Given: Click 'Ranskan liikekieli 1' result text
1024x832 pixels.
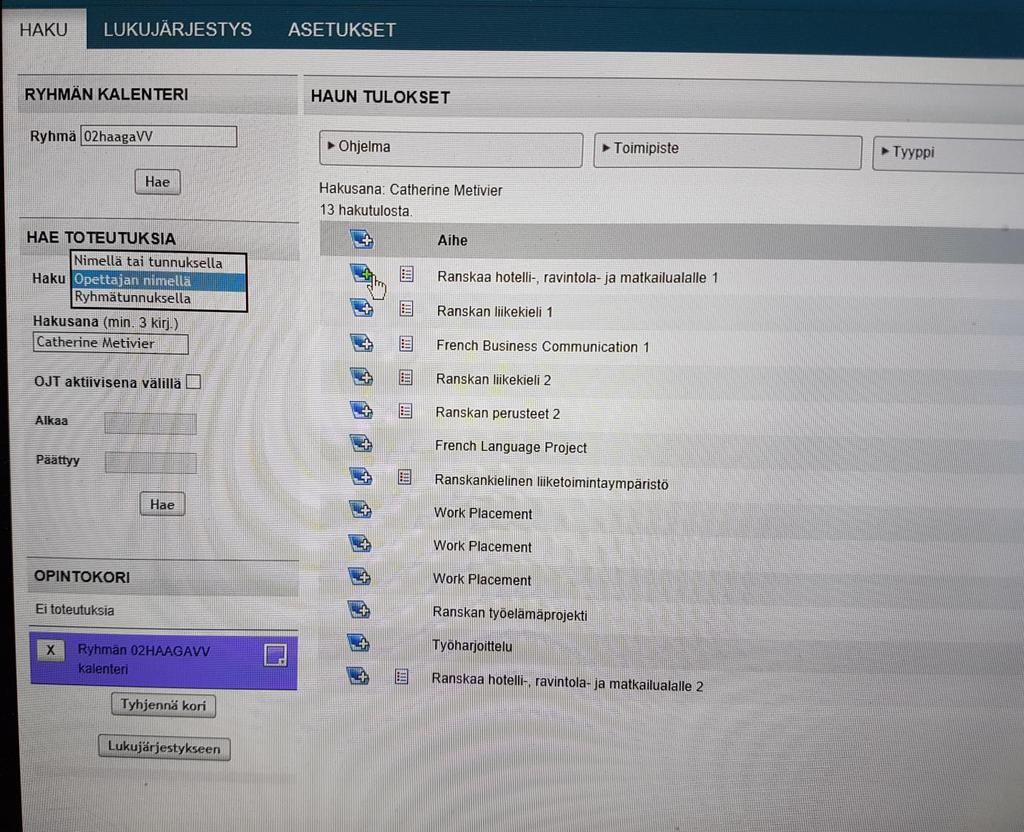Looking at the screenshot, I should click(495, 312).
